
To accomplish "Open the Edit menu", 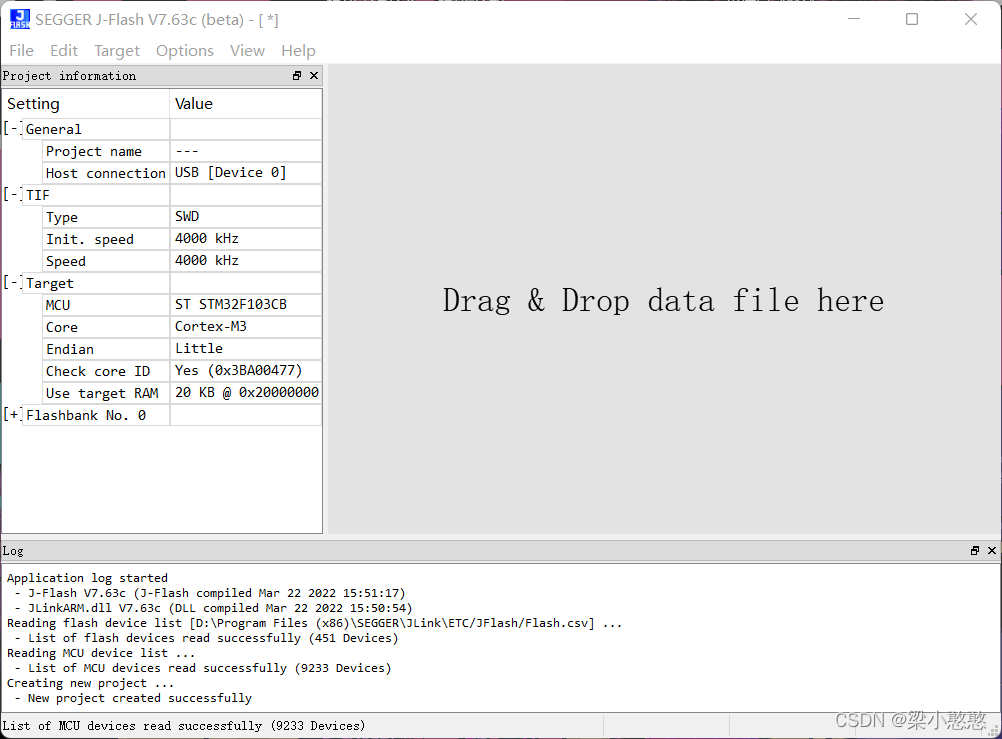I will point(64,51).
